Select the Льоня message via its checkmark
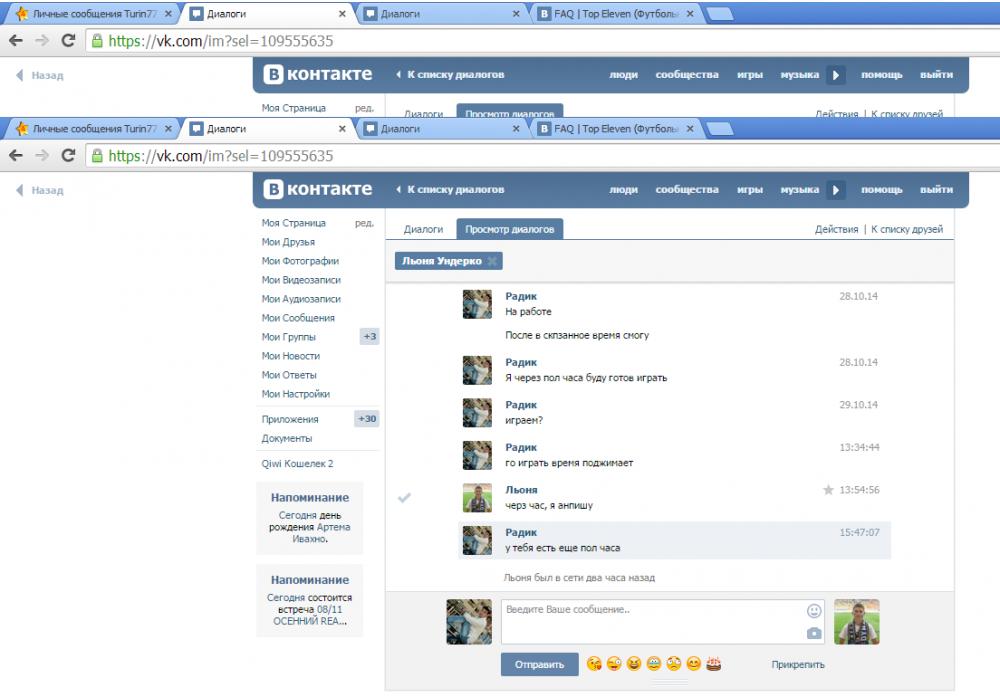The width and height of the screenshot is (1000, 700). [x=404, y=498]
